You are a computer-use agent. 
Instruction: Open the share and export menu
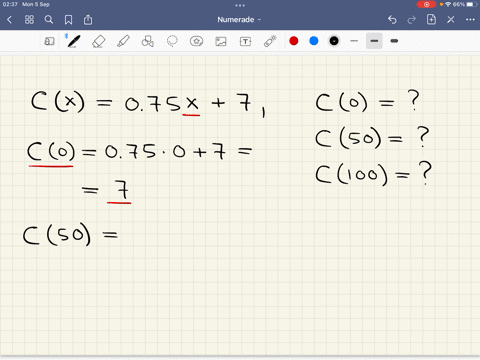pyautogui.click(x=88, y=20)
